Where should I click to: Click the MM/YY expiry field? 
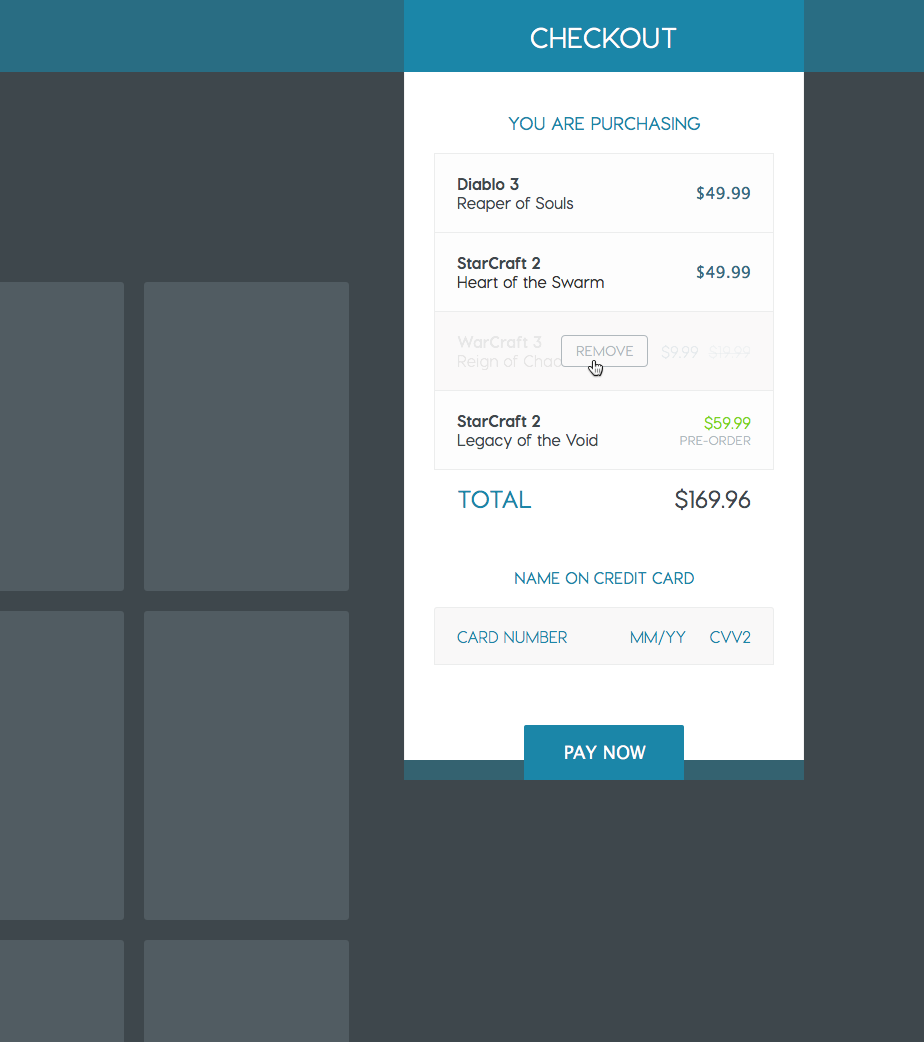657,637
